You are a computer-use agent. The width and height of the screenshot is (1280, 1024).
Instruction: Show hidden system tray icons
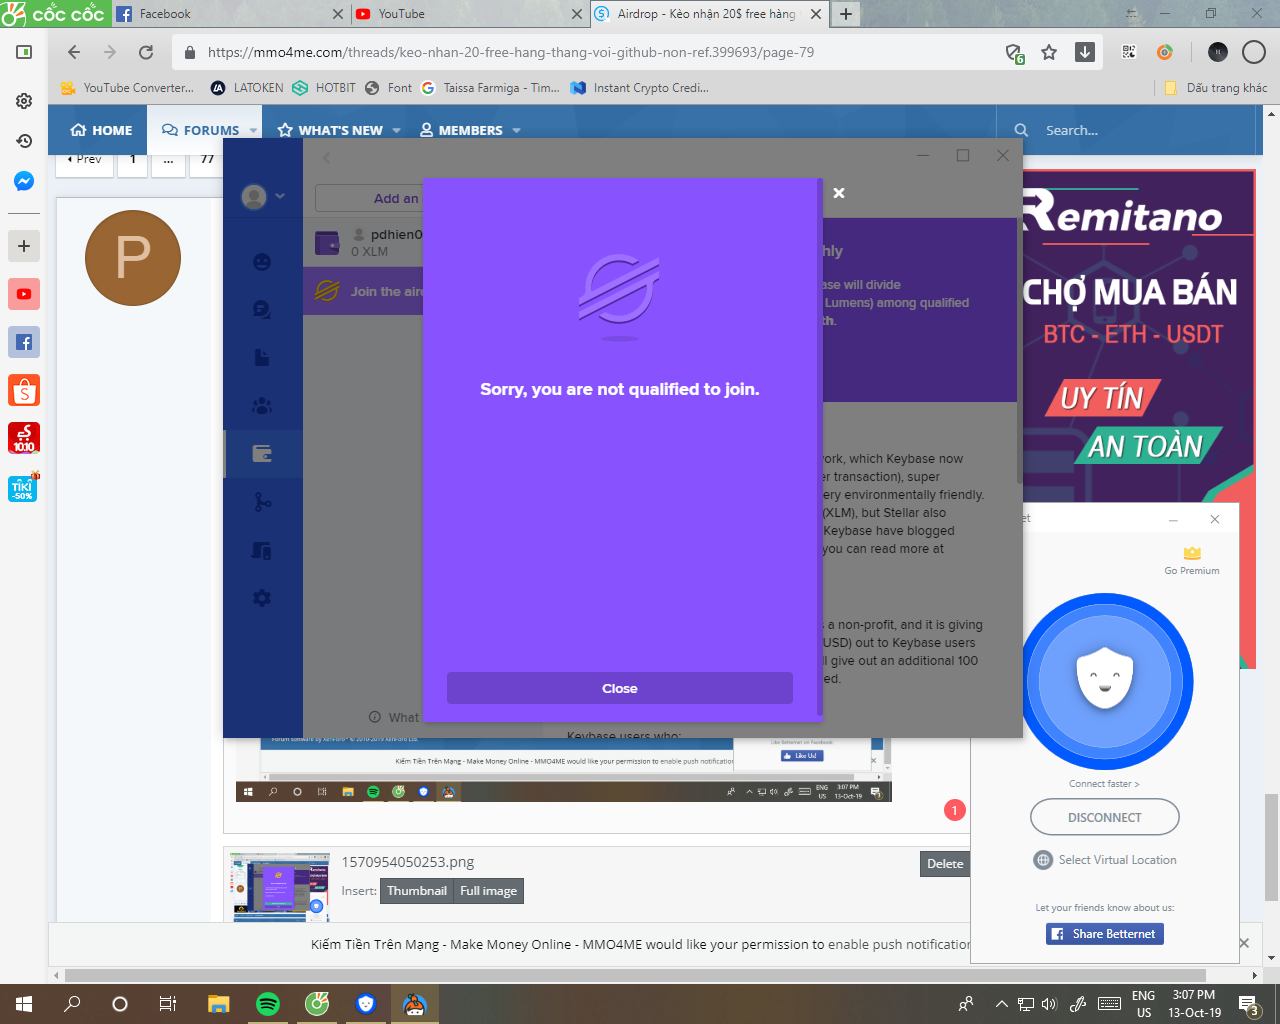(x=1001, y=1004)
